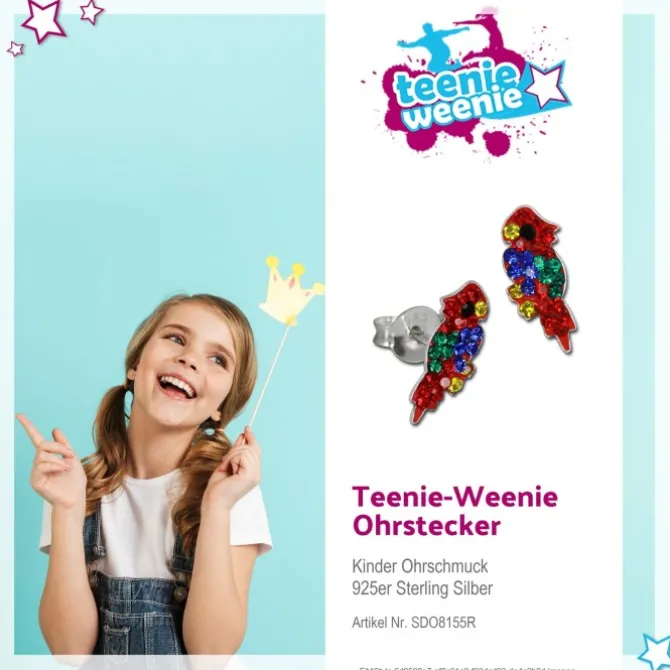
Task: Select the upper right parrot earring
Action: point(538,279)
